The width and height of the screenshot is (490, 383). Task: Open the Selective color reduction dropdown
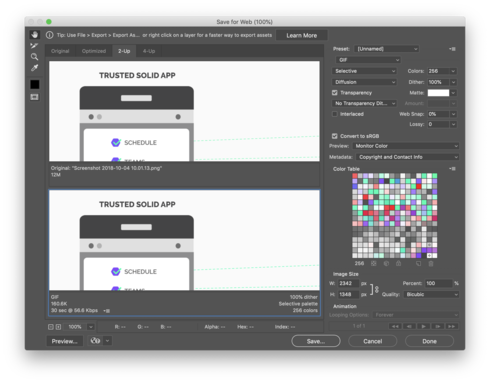364,71
